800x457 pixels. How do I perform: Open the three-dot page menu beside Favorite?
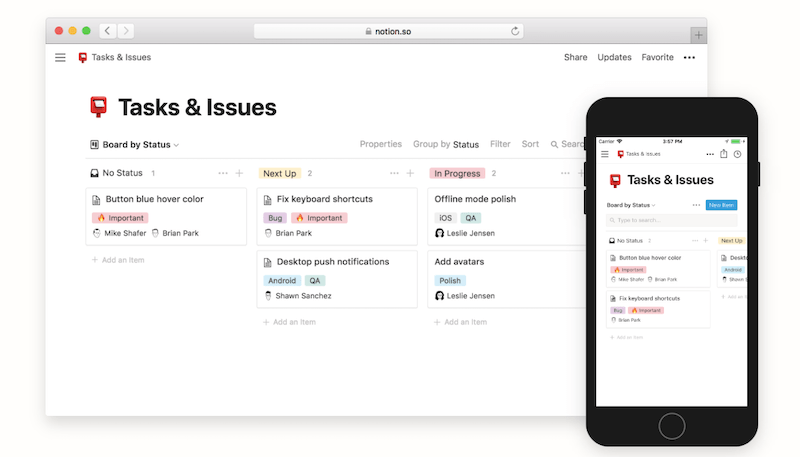(x=689, y=58)
